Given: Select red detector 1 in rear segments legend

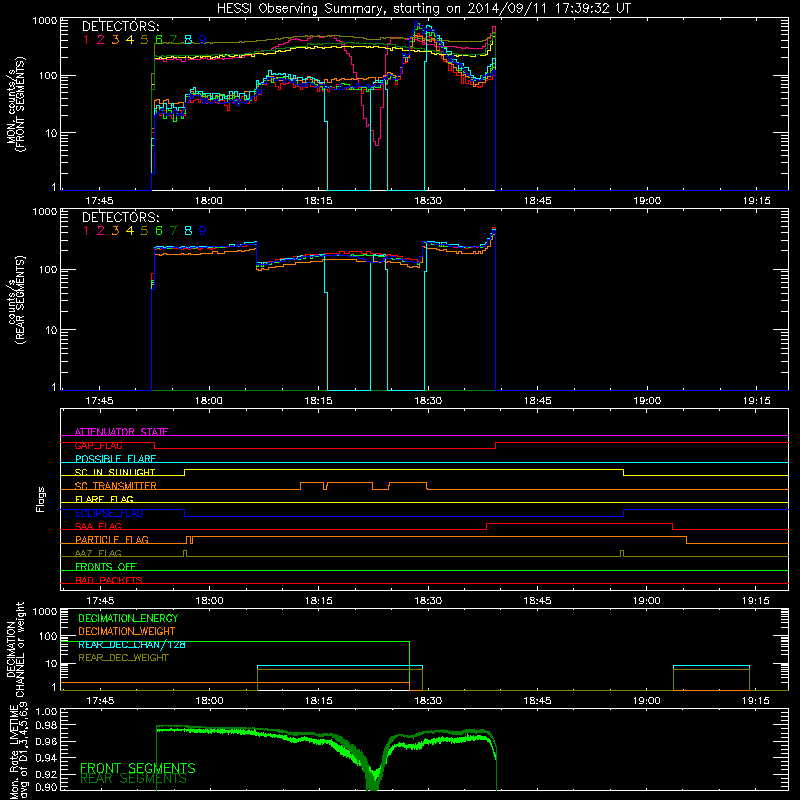Looking at the screenshot, I should (86, 231).
